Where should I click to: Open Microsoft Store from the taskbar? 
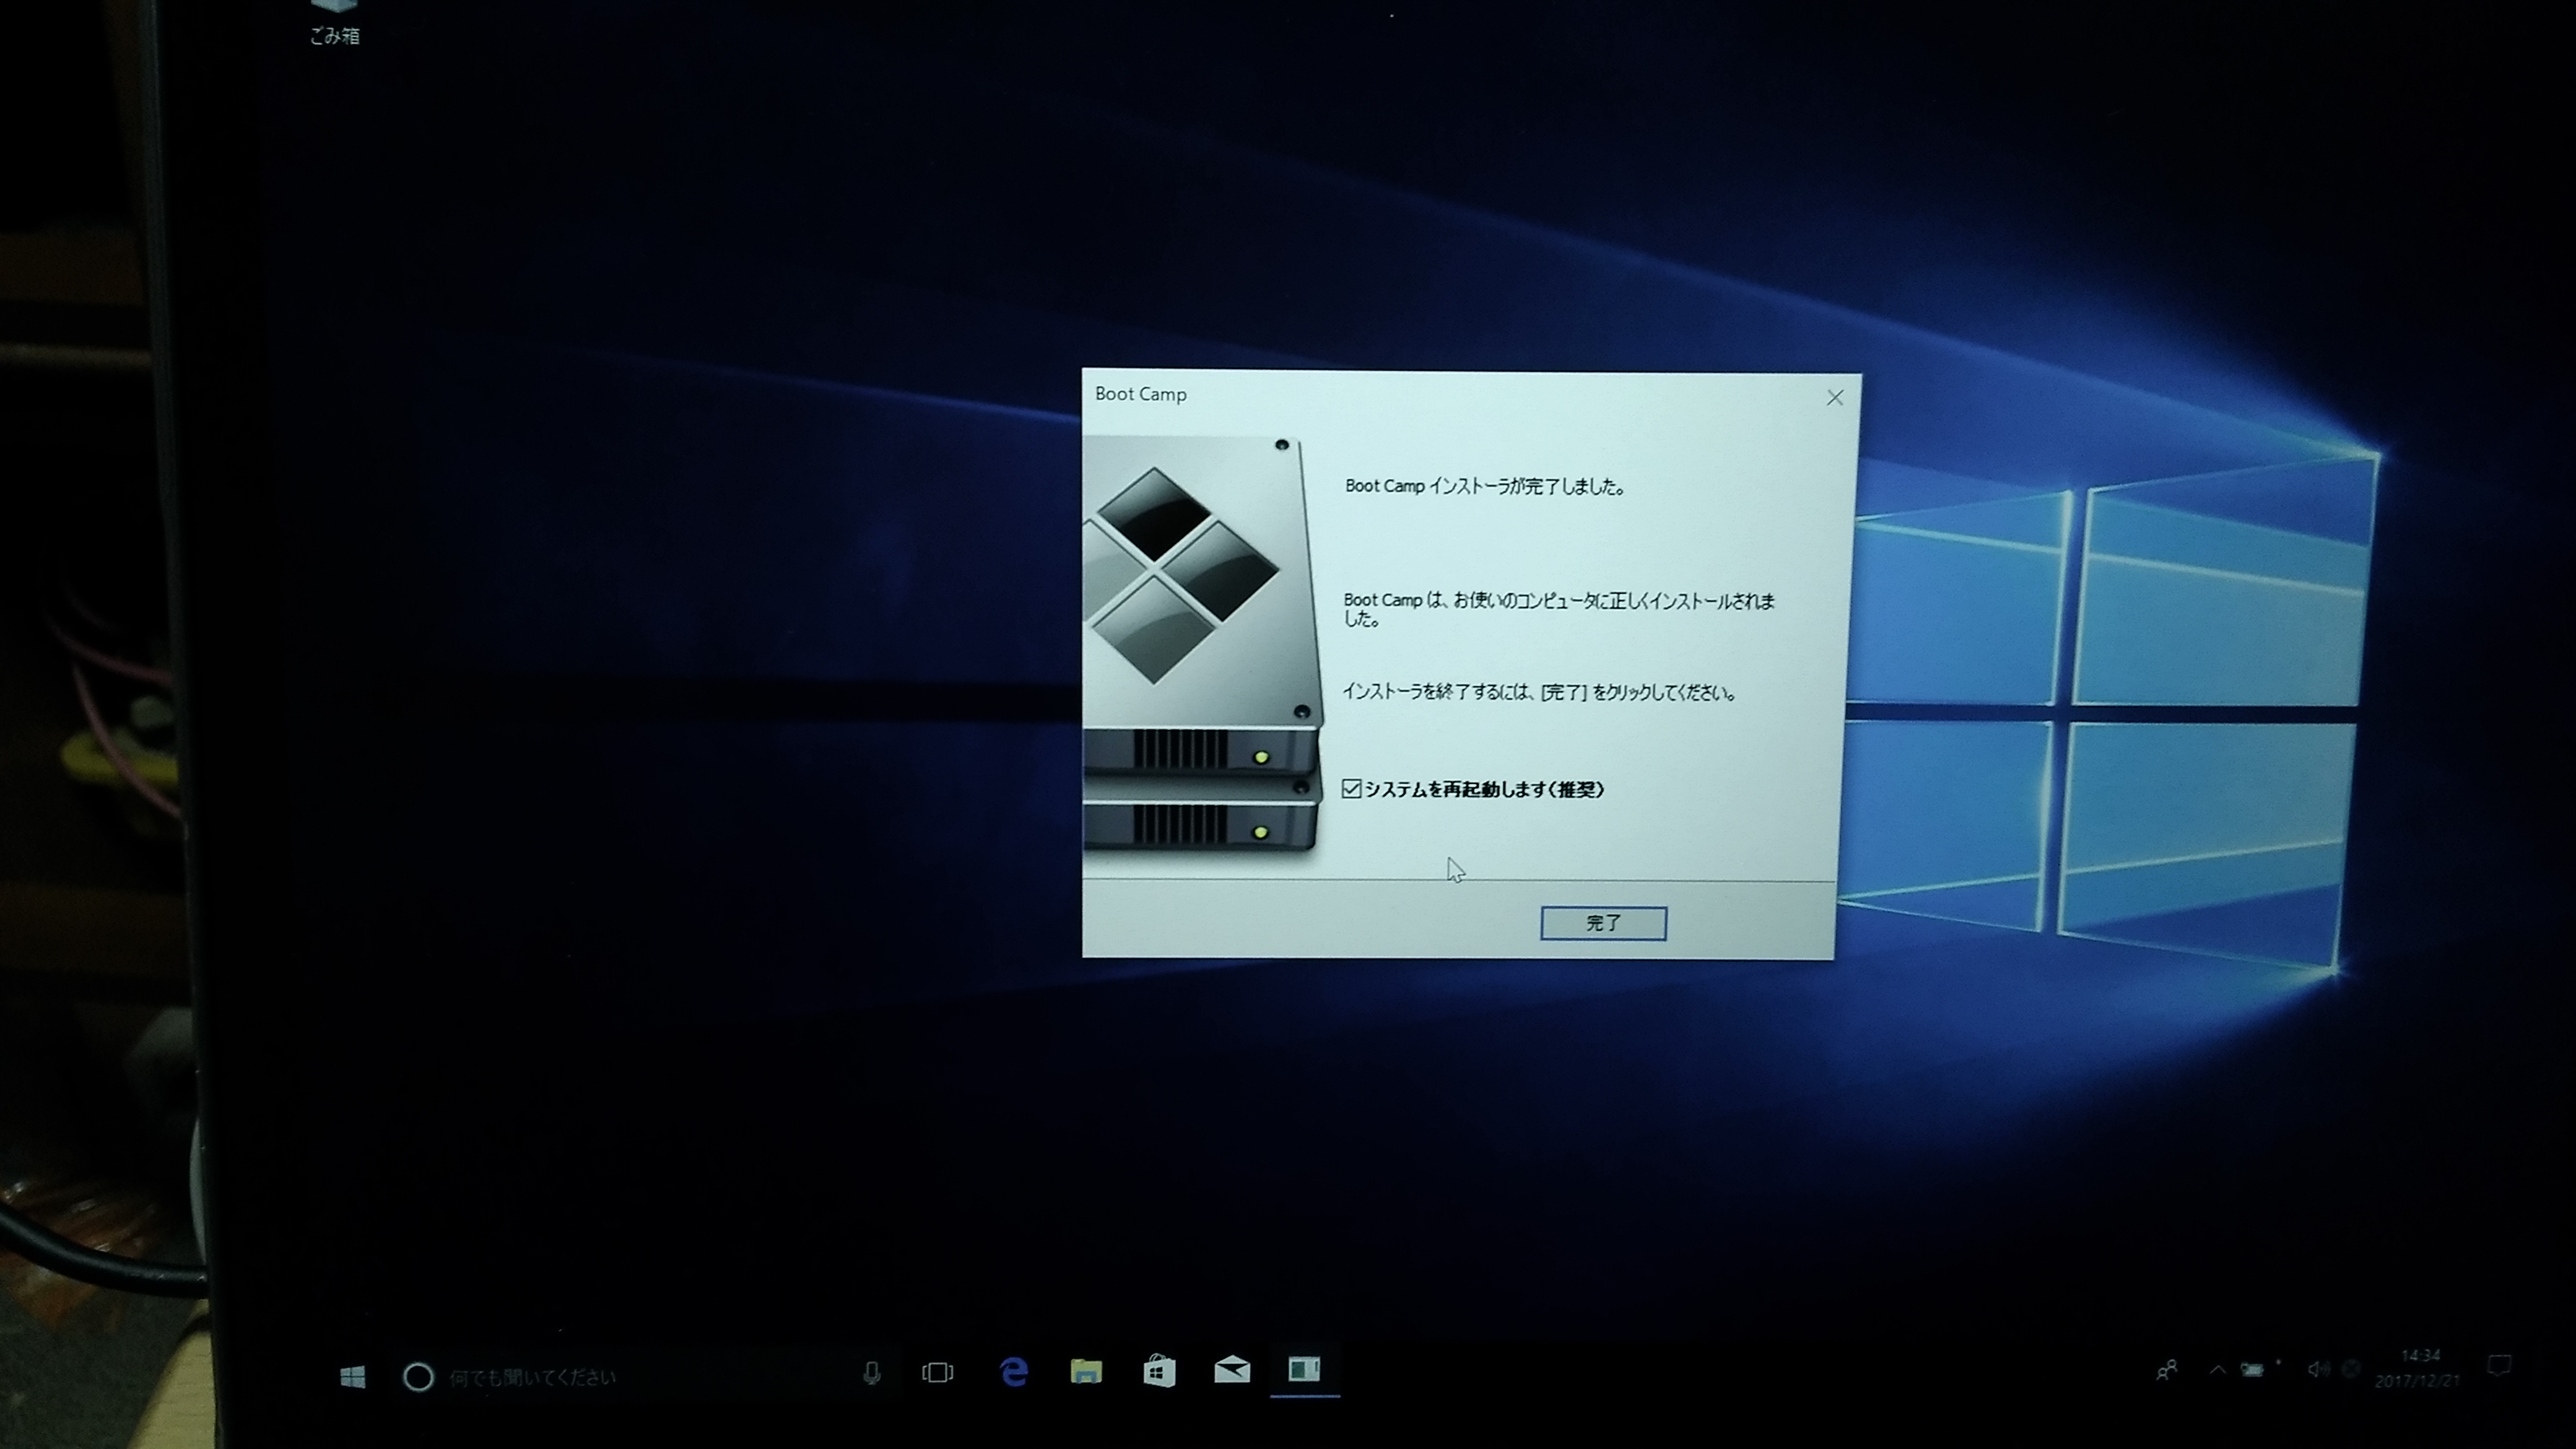point(1159,1371)
